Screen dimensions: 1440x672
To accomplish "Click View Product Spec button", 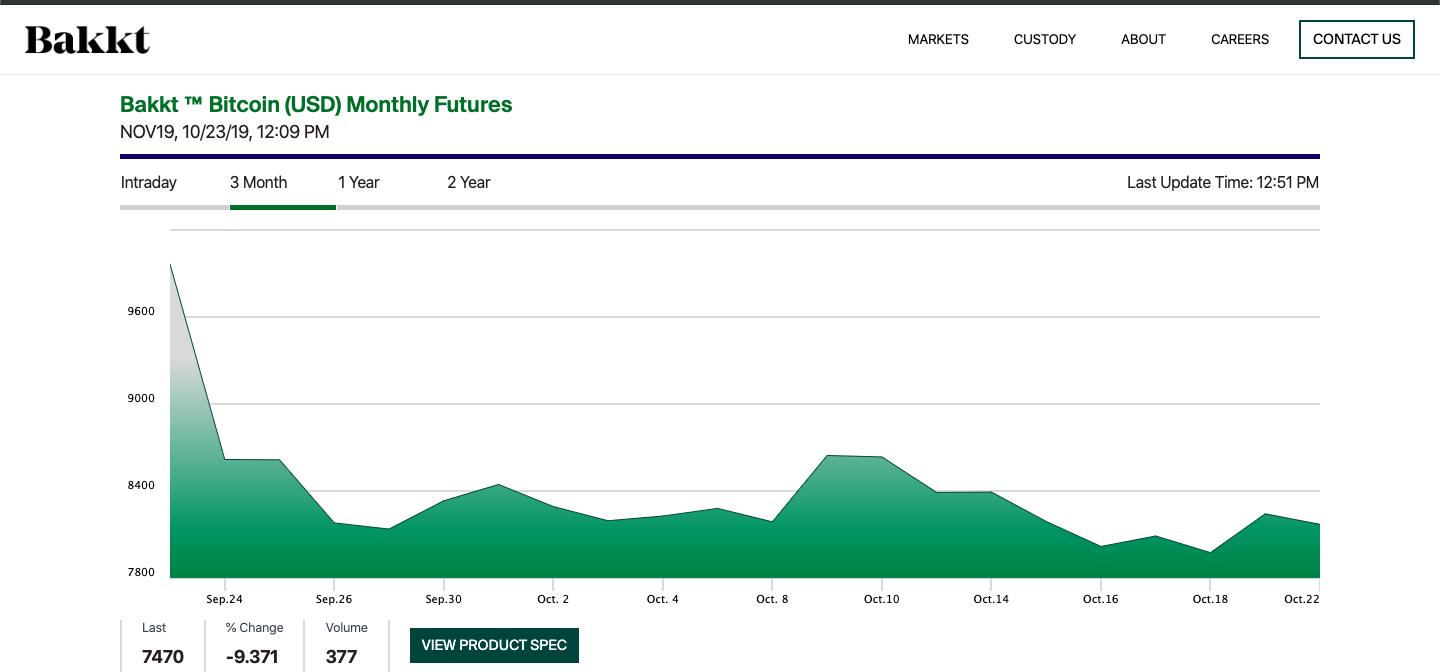I will point(494,645).
